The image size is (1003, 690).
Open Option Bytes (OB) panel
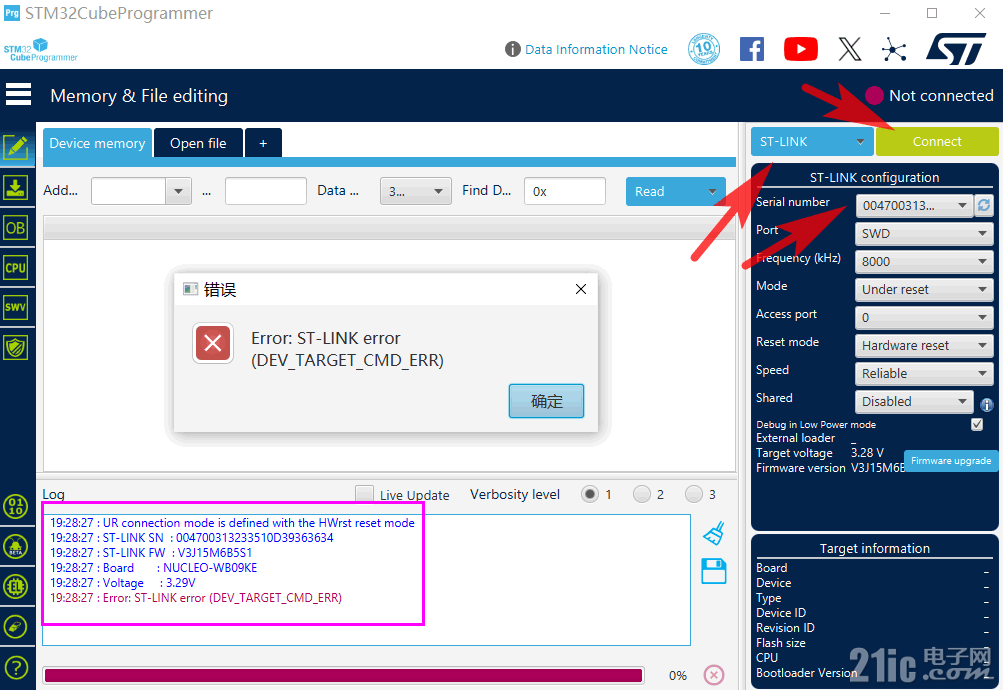(16, 228)
